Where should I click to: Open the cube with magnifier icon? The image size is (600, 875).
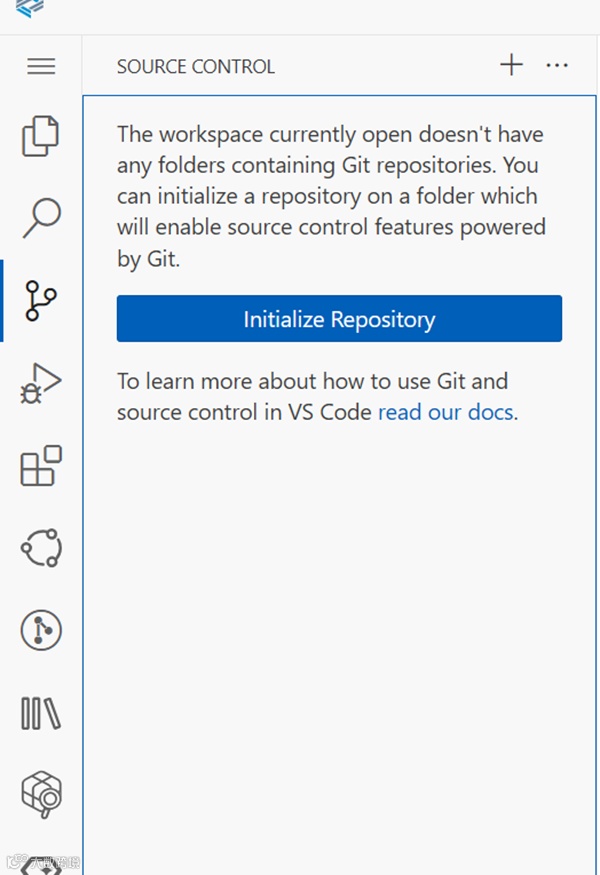point(41,795)
